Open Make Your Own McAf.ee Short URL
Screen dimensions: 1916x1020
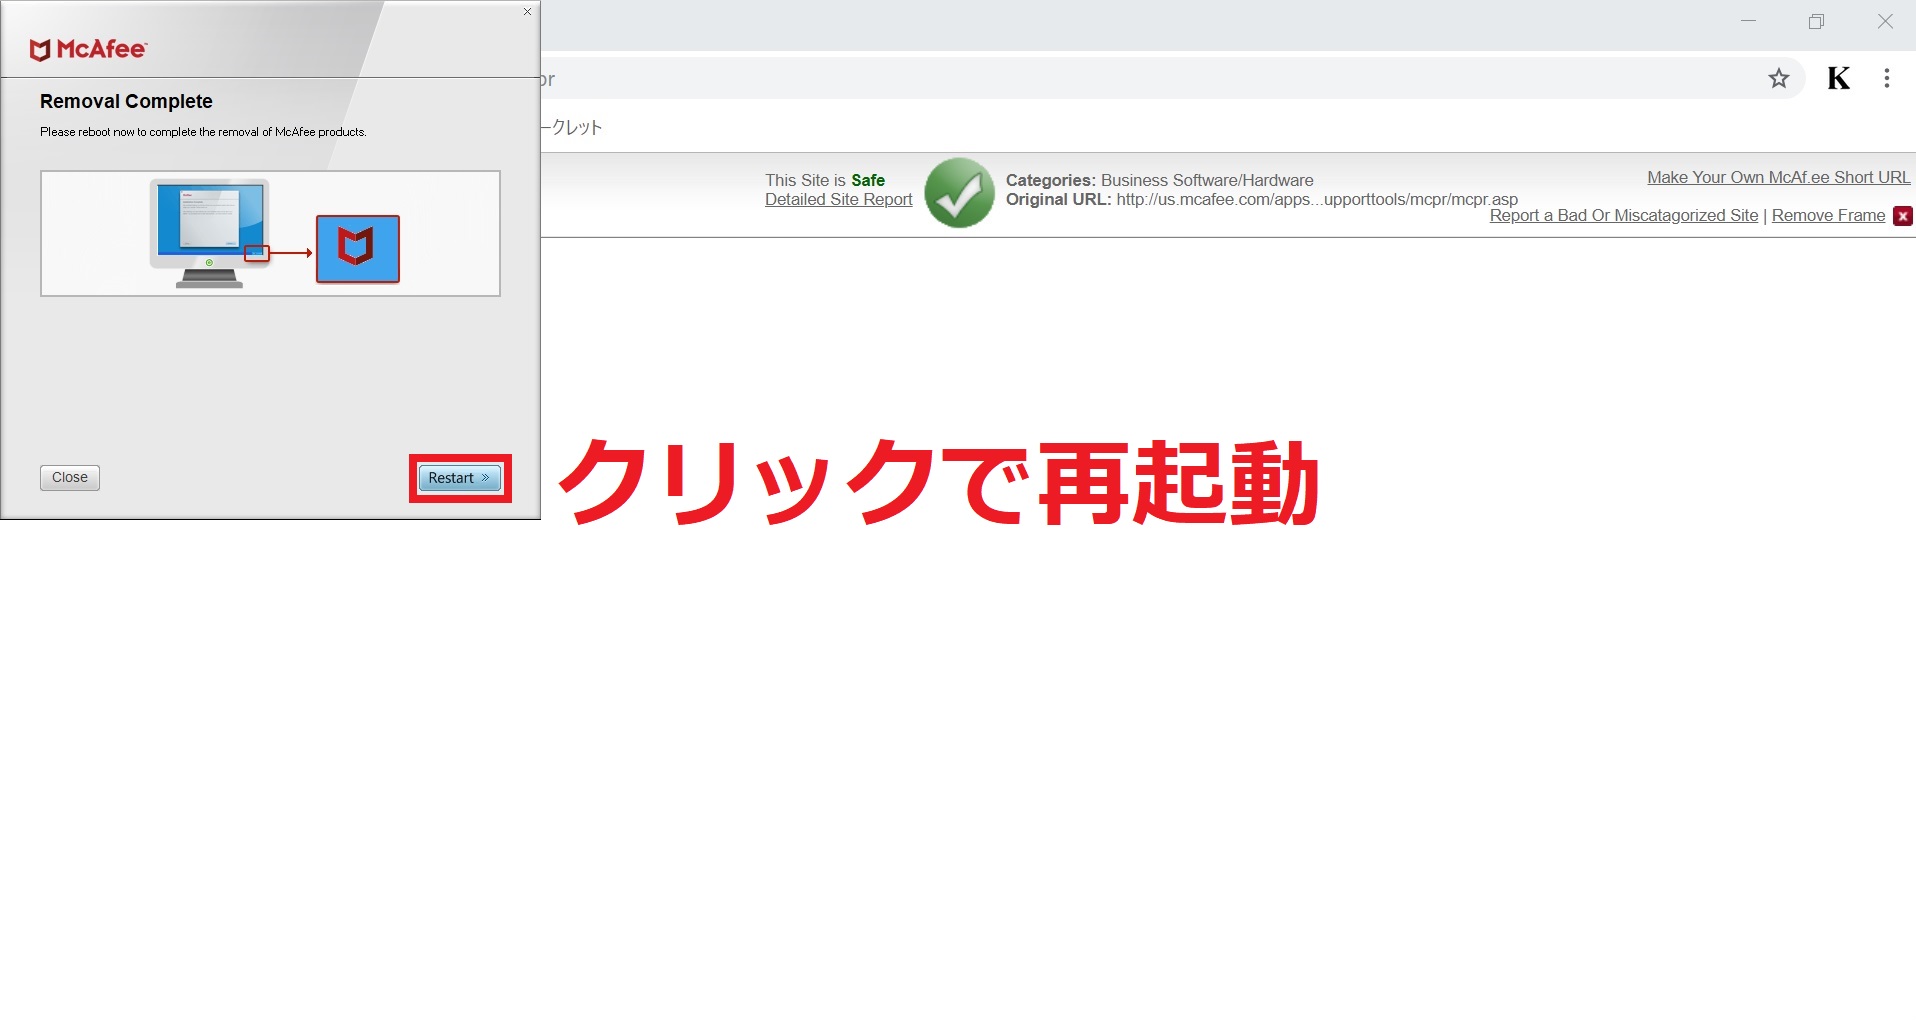click(1779, 177)
